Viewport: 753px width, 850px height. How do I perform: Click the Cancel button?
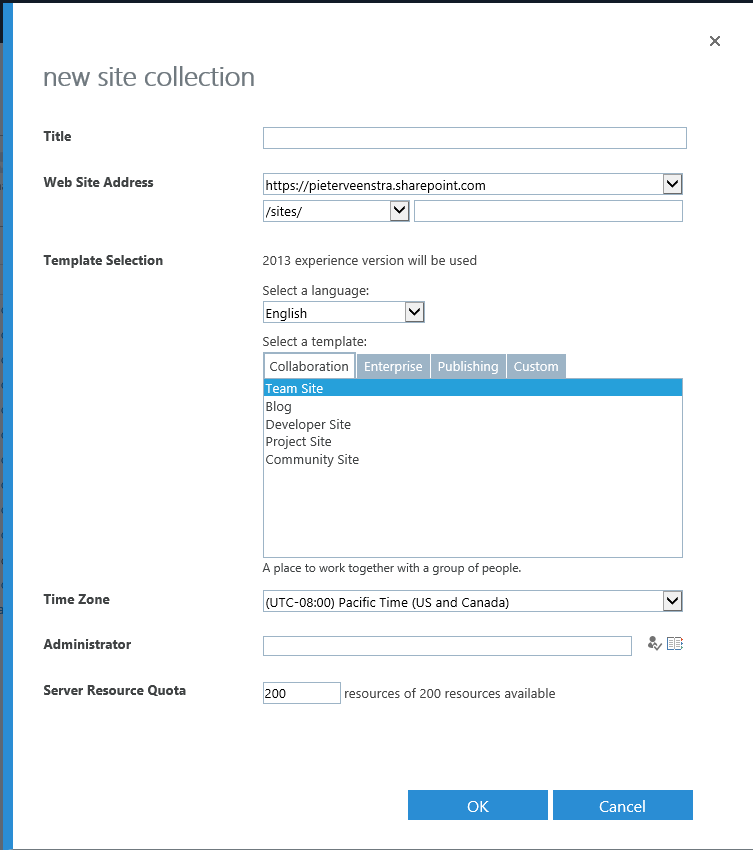[622, 805]
